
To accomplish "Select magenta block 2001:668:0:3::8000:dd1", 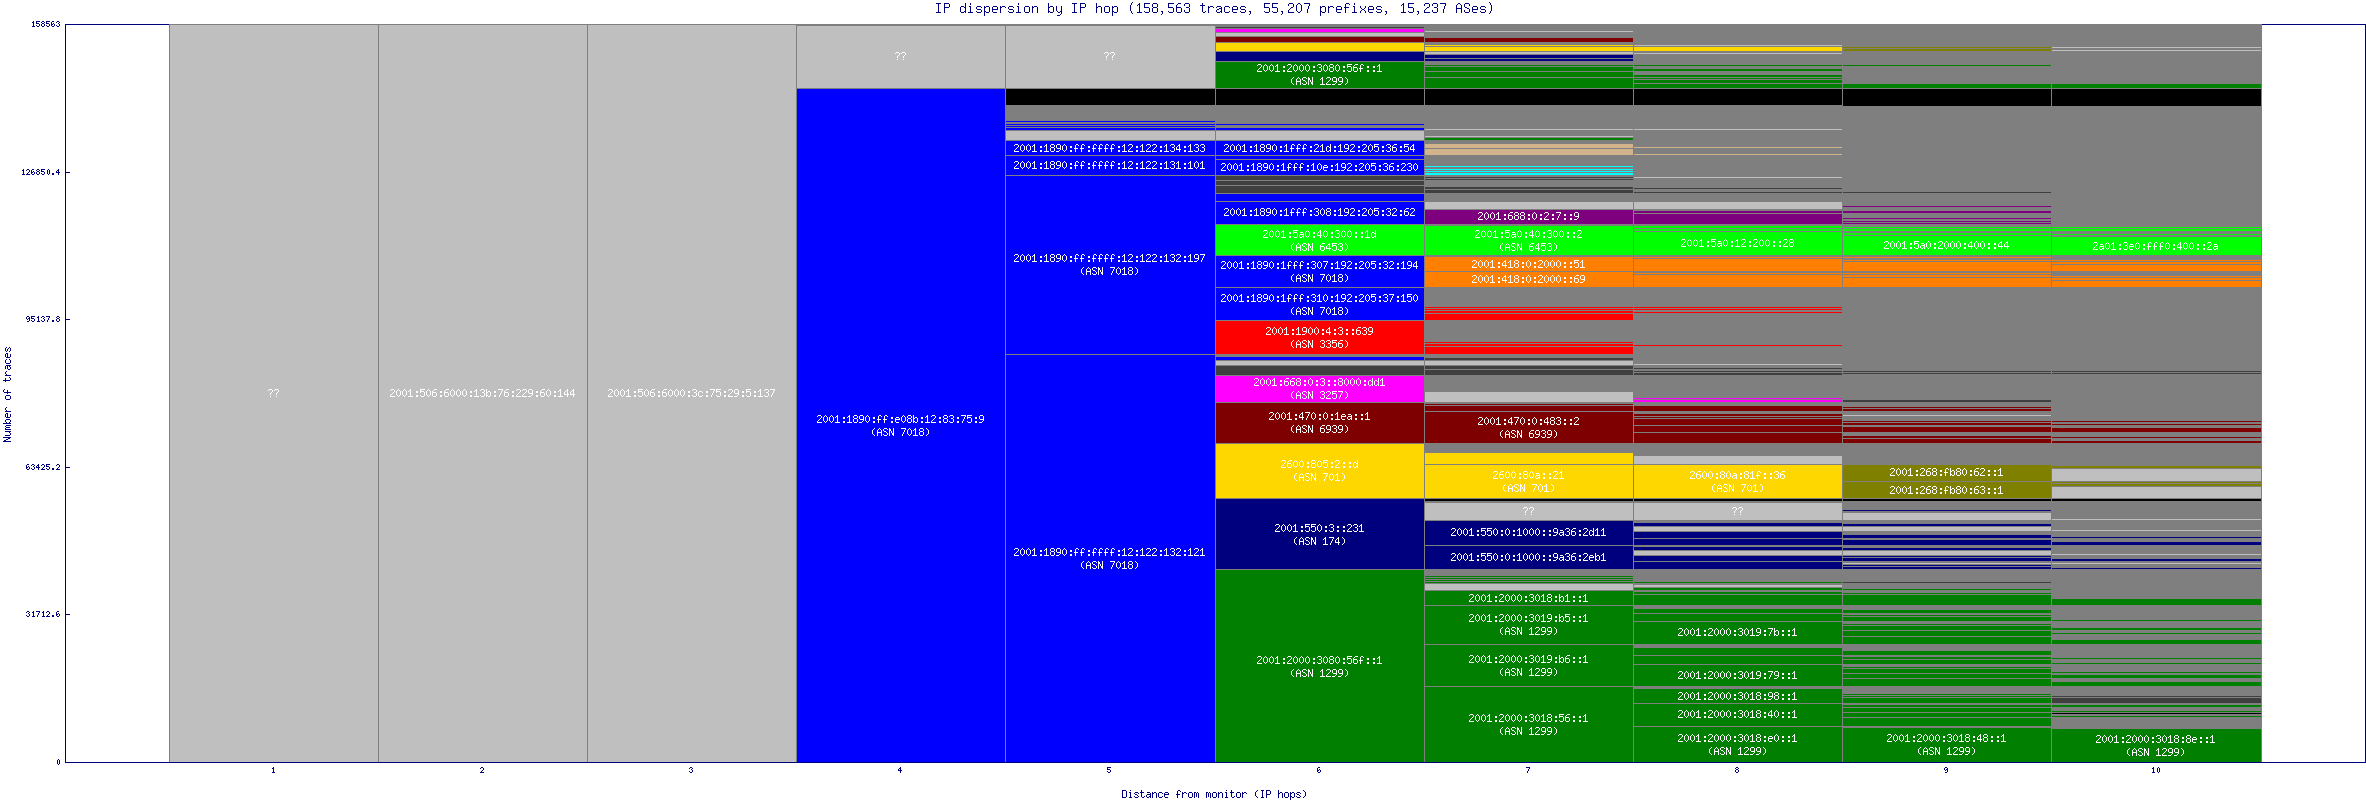I will click(x=1319, y=388).
